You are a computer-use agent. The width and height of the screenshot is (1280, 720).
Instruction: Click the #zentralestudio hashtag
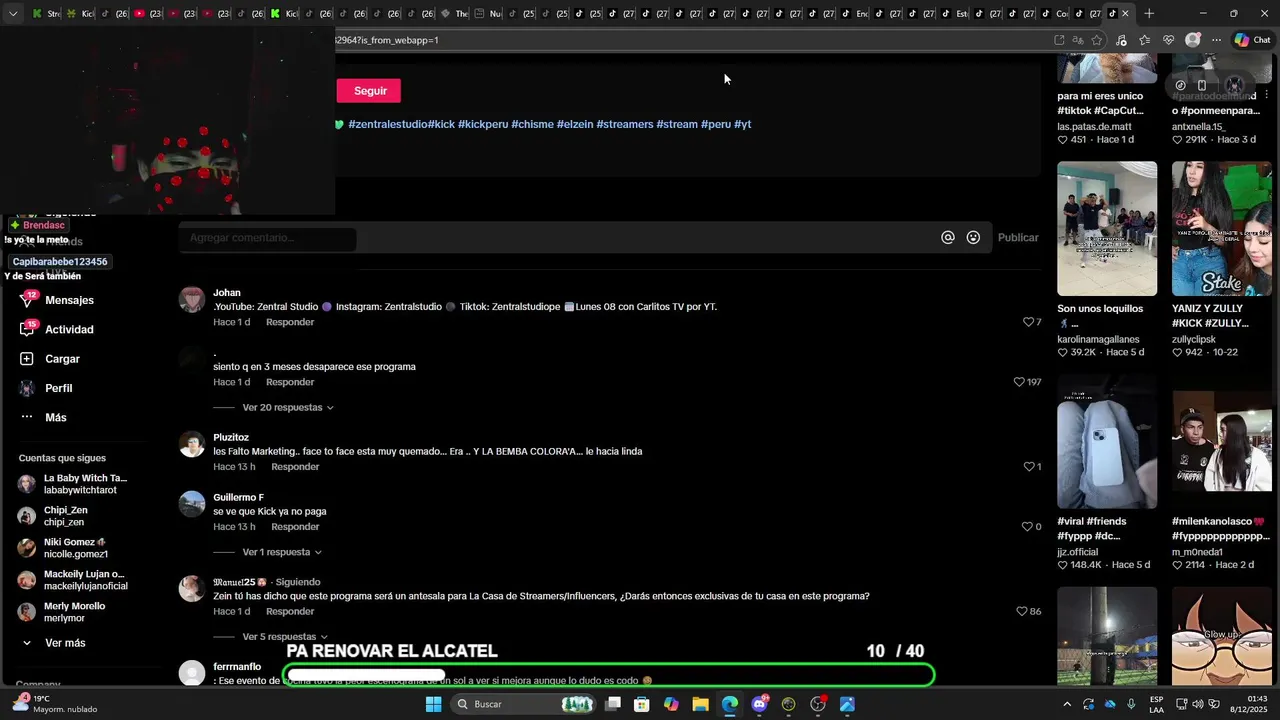tap(388, 124)
